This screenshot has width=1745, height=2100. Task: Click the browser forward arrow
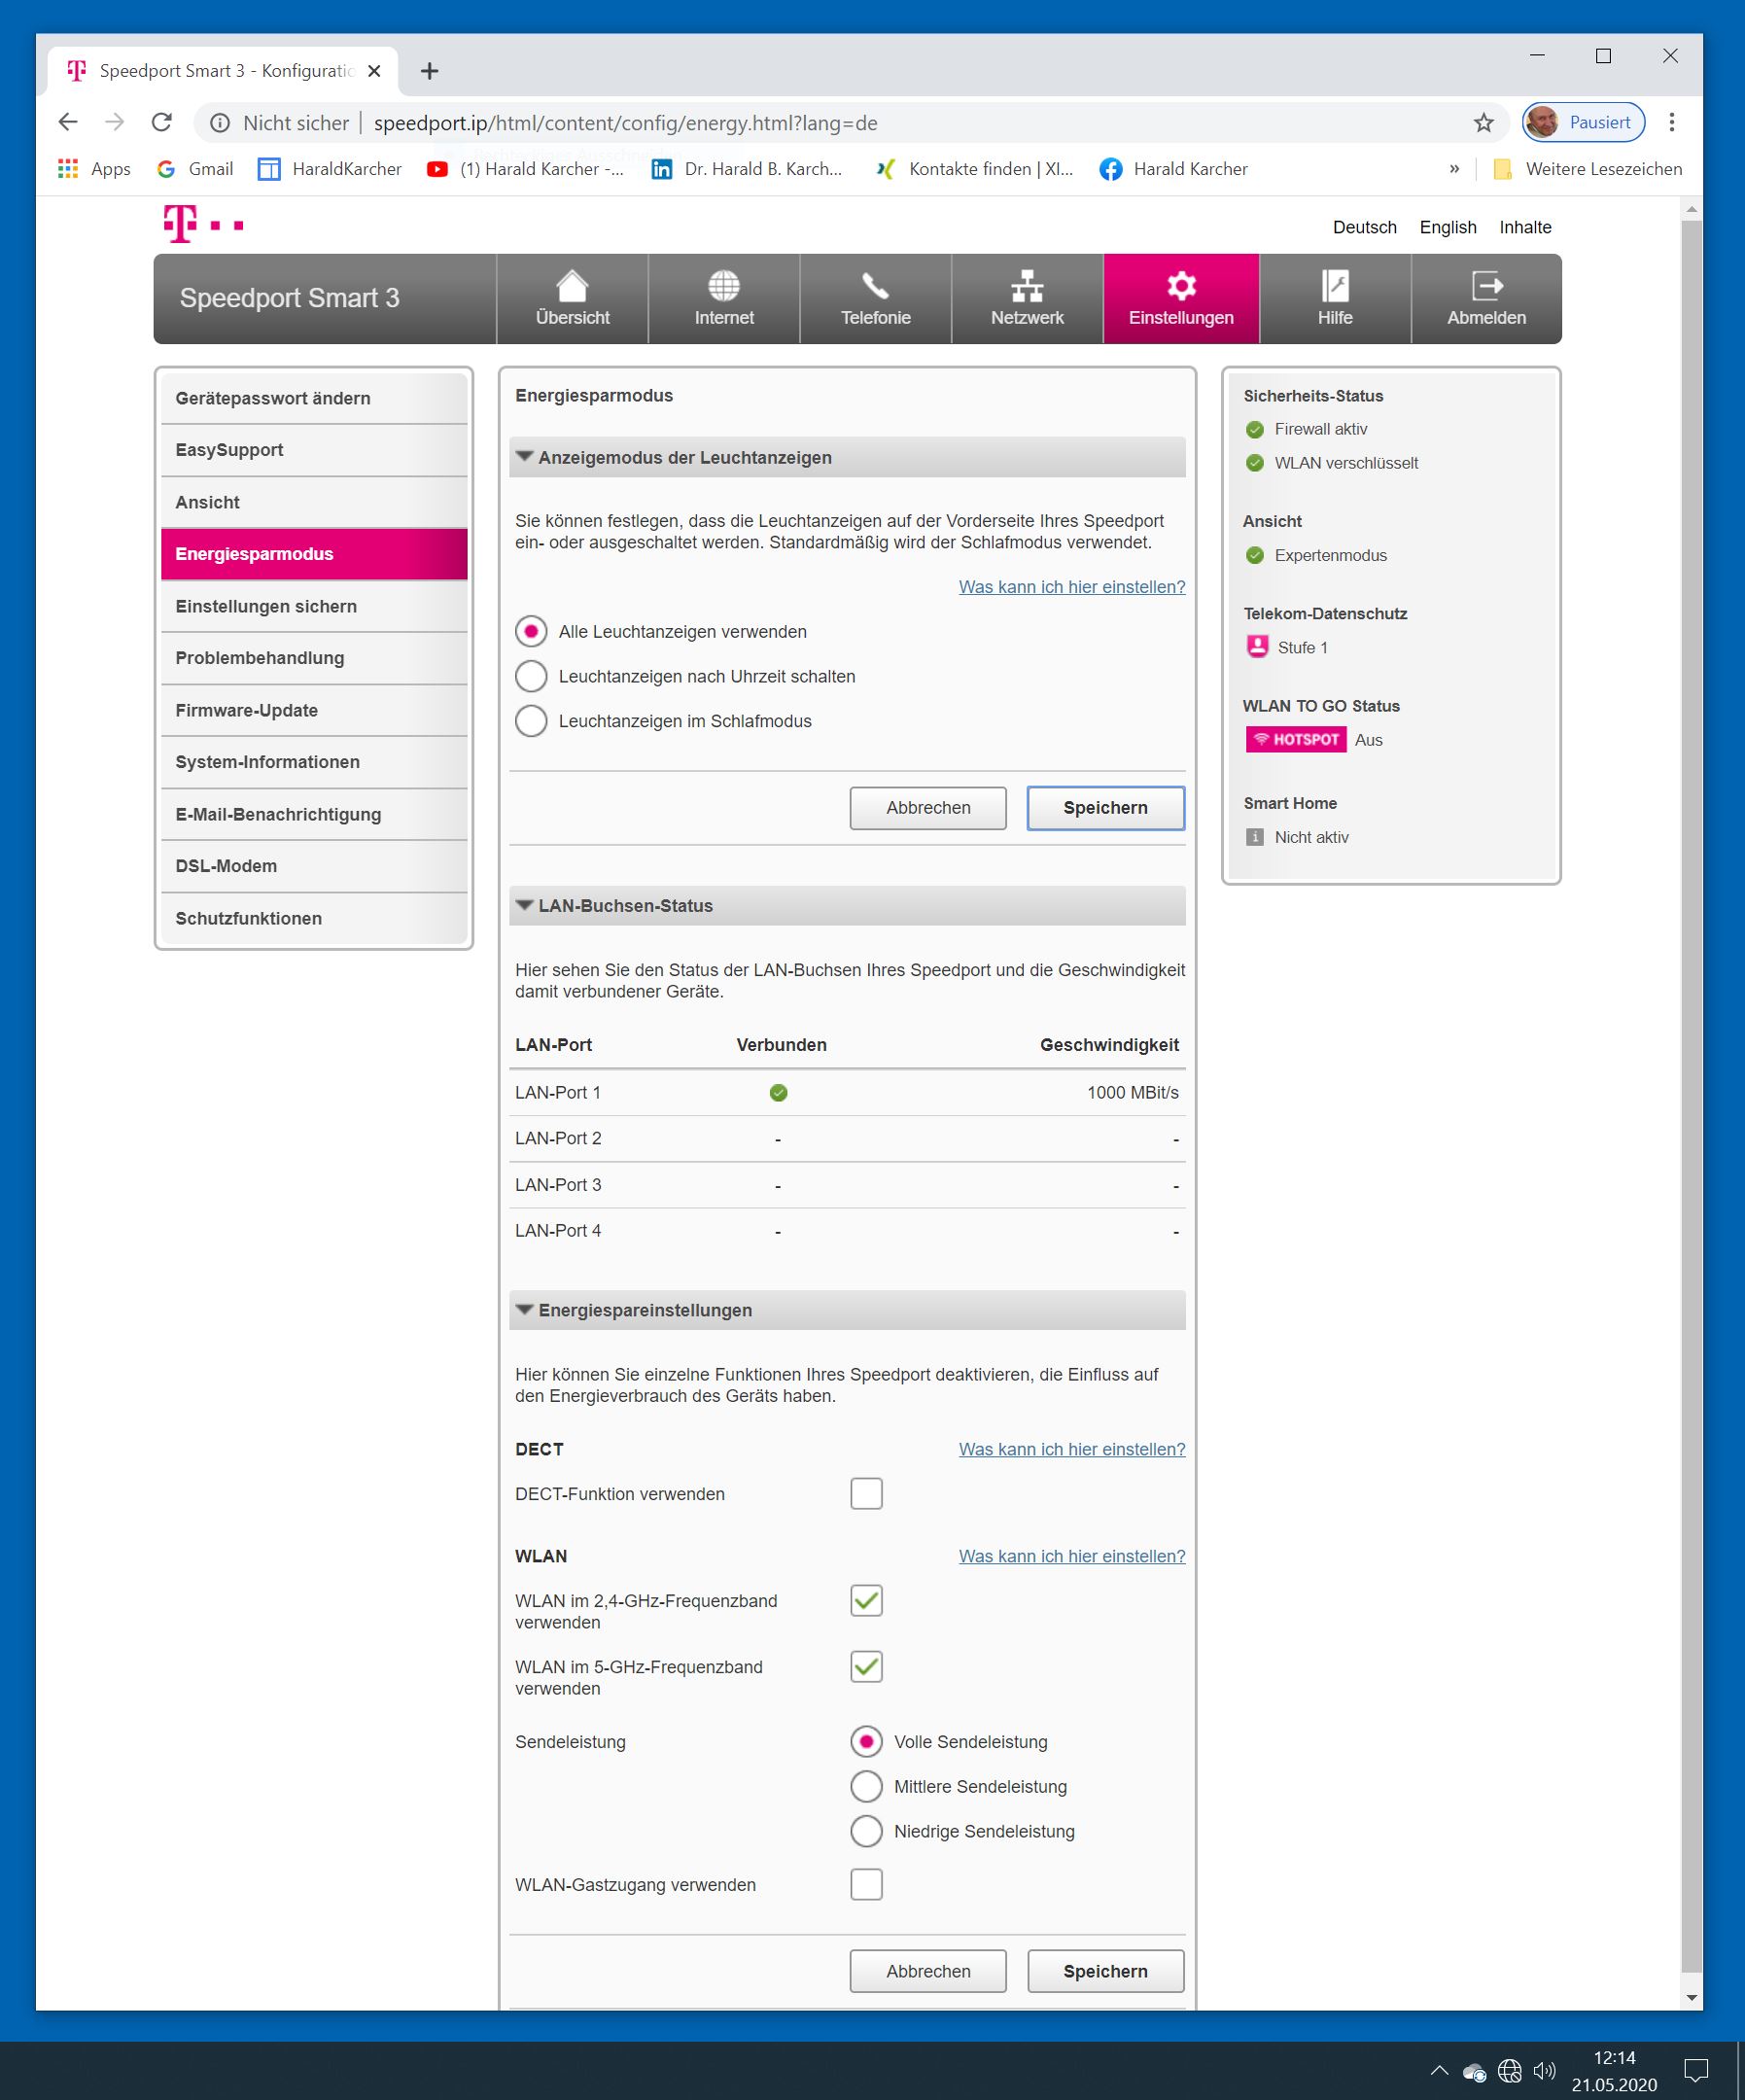point(115,122)
